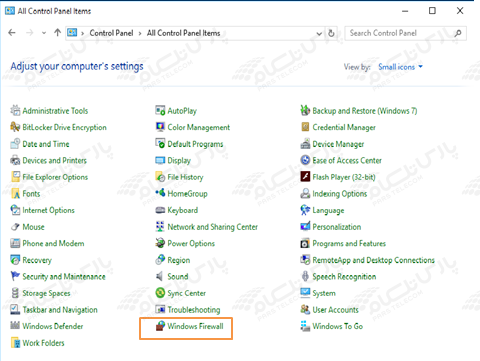Open the Programs and Features link

coord(349,243)
